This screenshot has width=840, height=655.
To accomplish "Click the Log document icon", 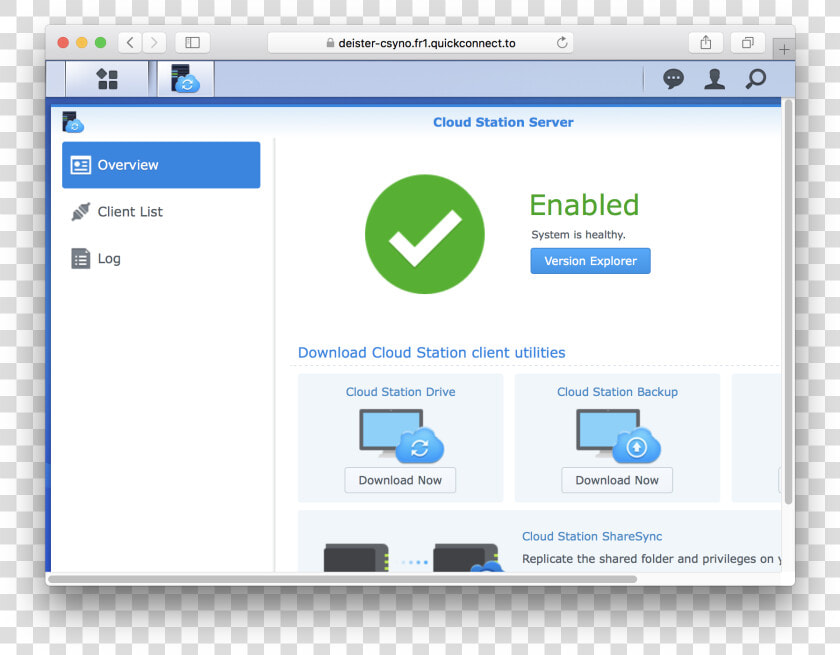I will click(80, 258).
